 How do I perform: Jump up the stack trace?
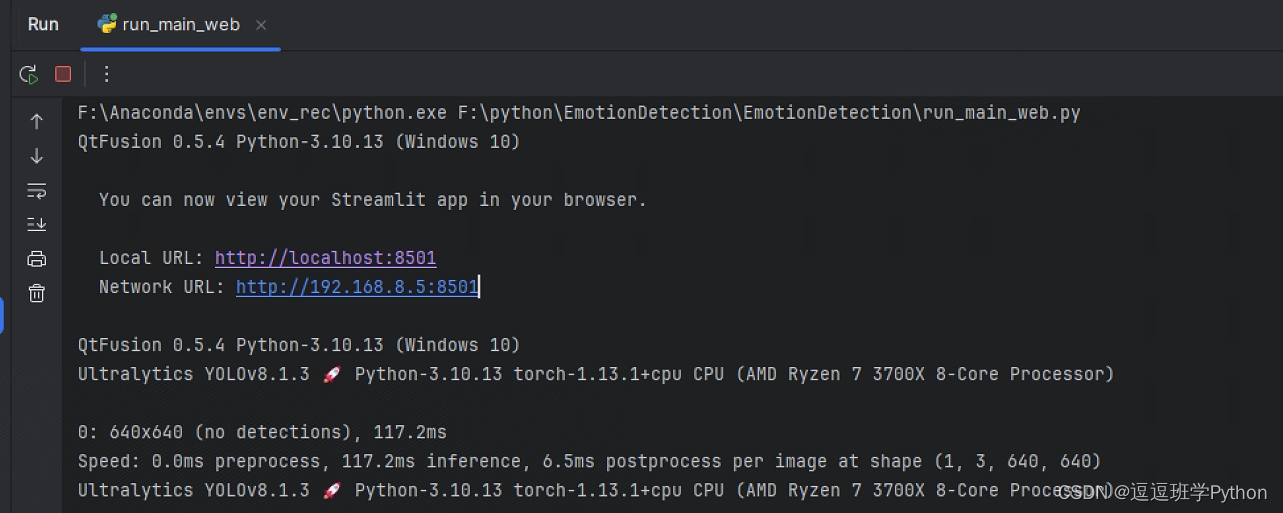(x=37, y=121)
